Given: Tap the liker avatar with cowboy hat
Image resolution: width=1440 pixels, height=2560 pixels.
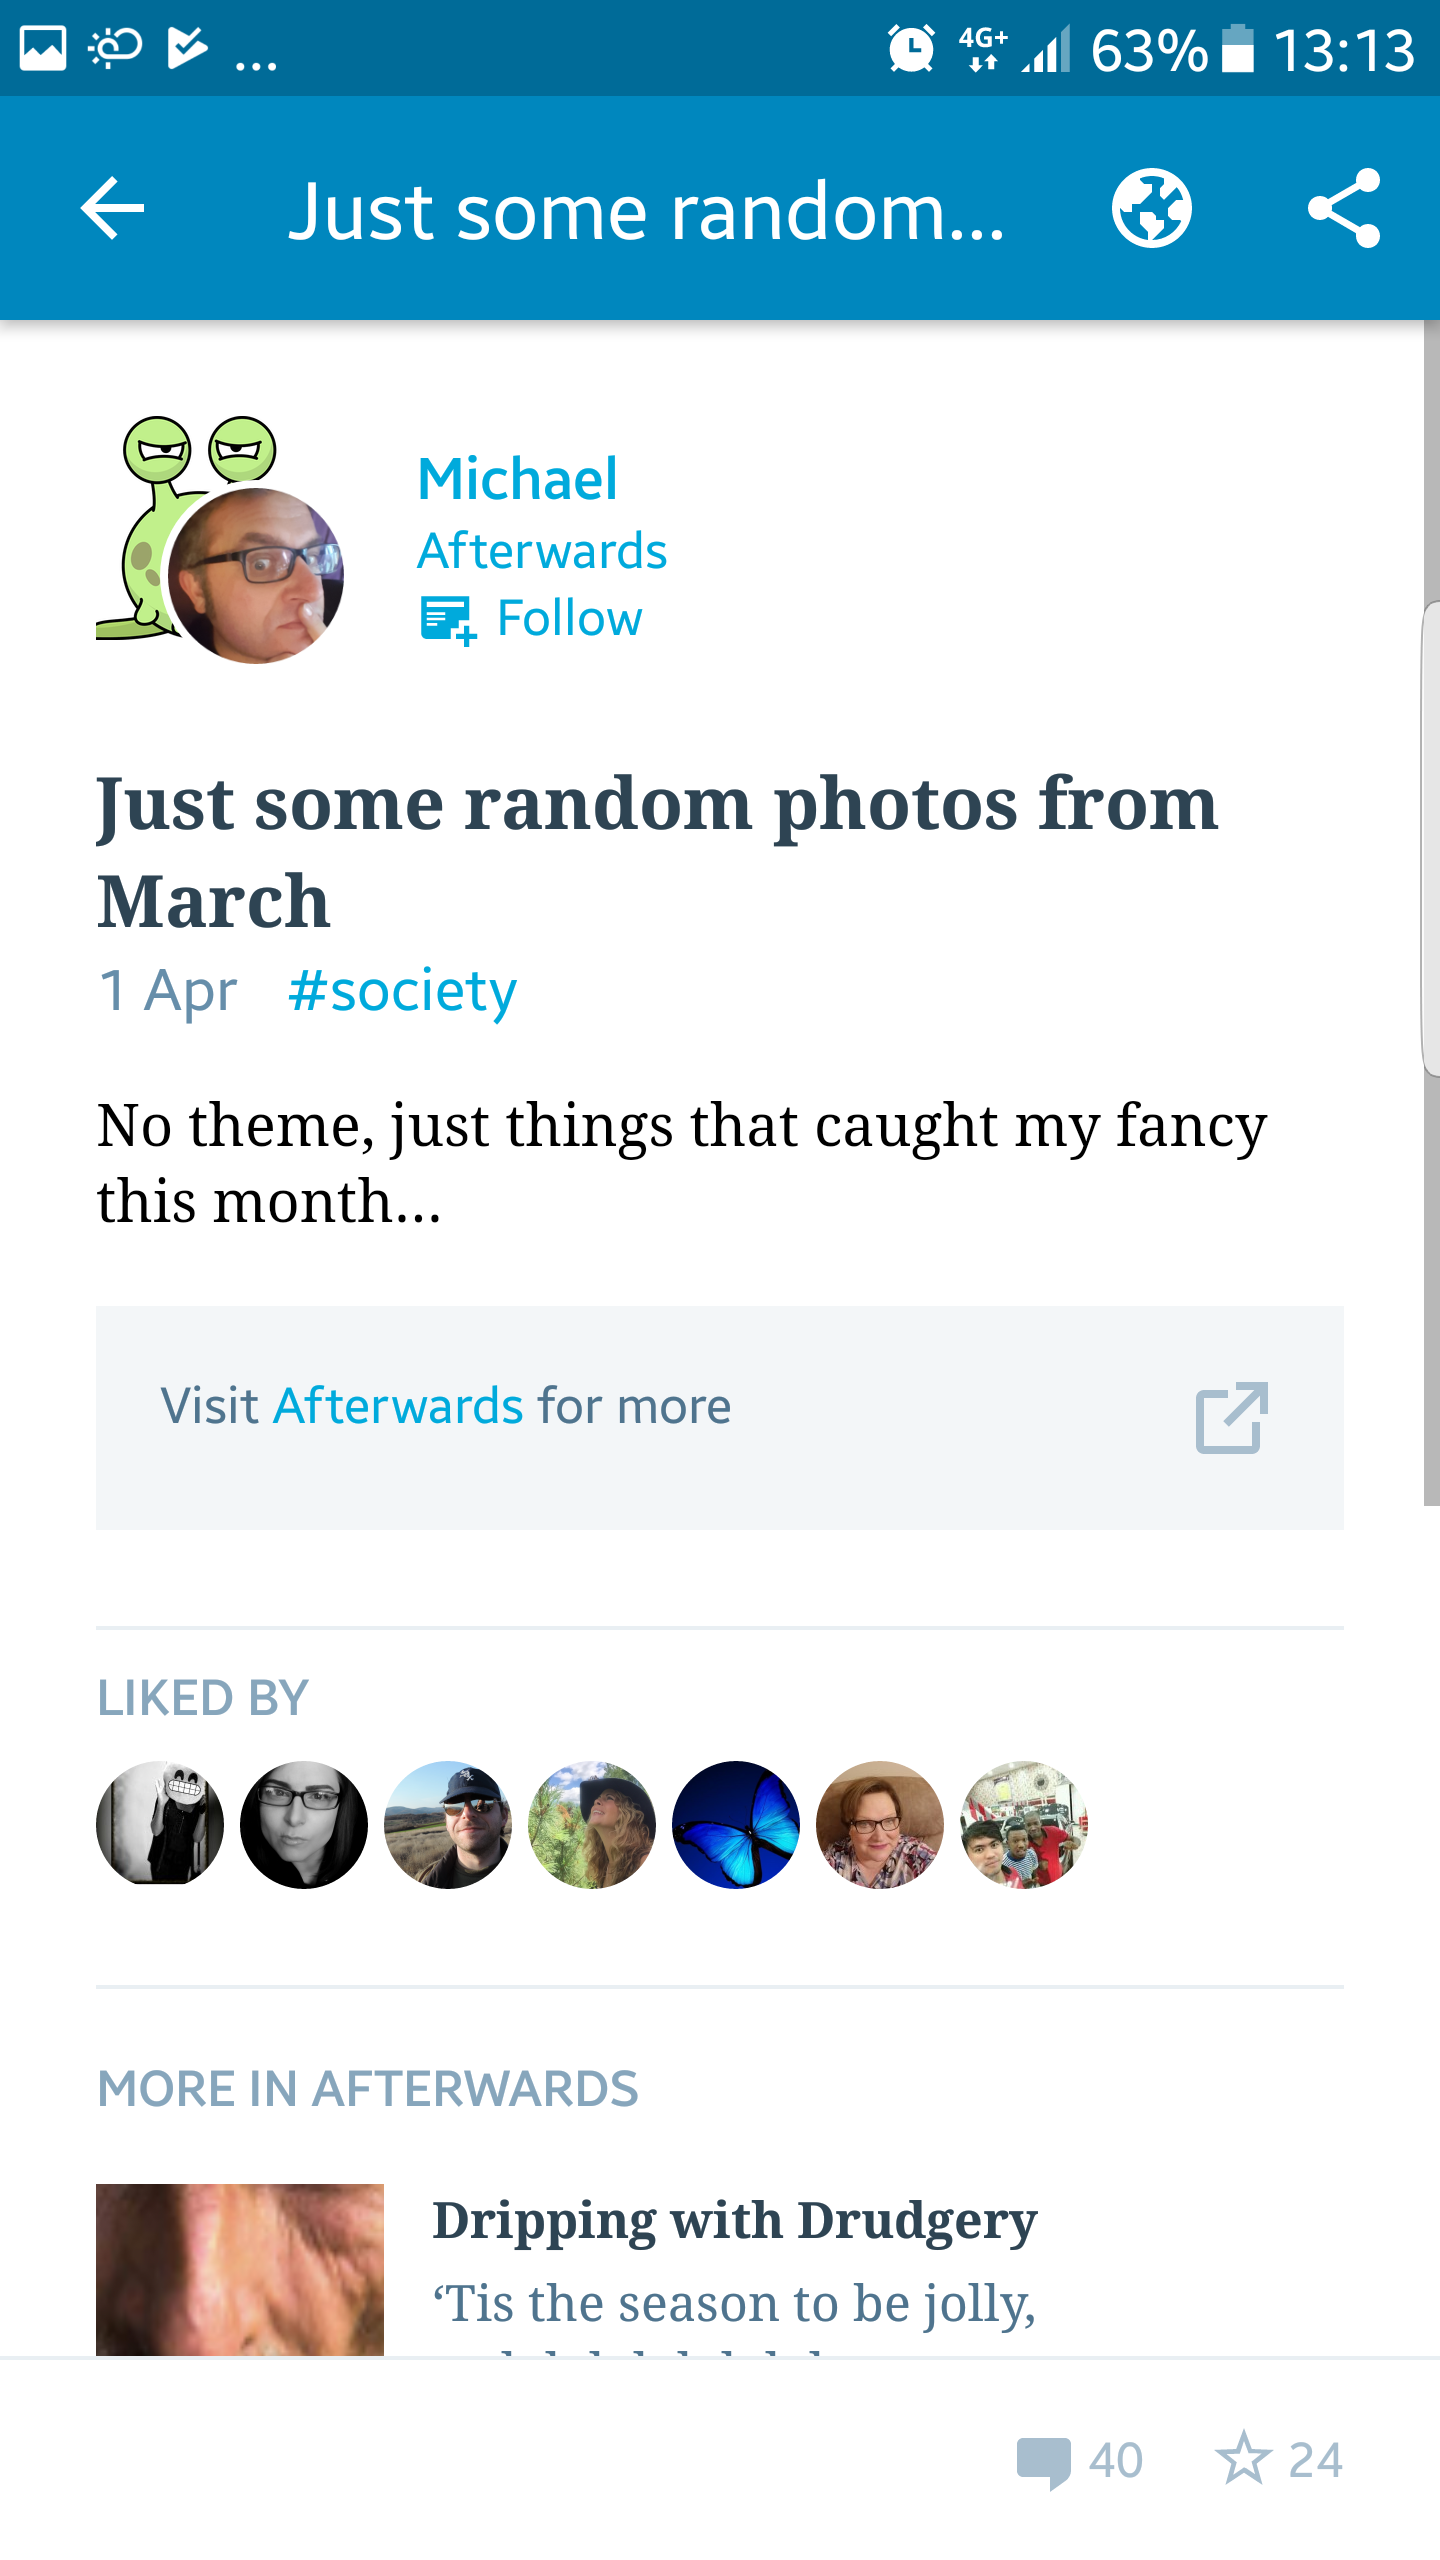Looking at the screenshot, I should click(592, 1825).
